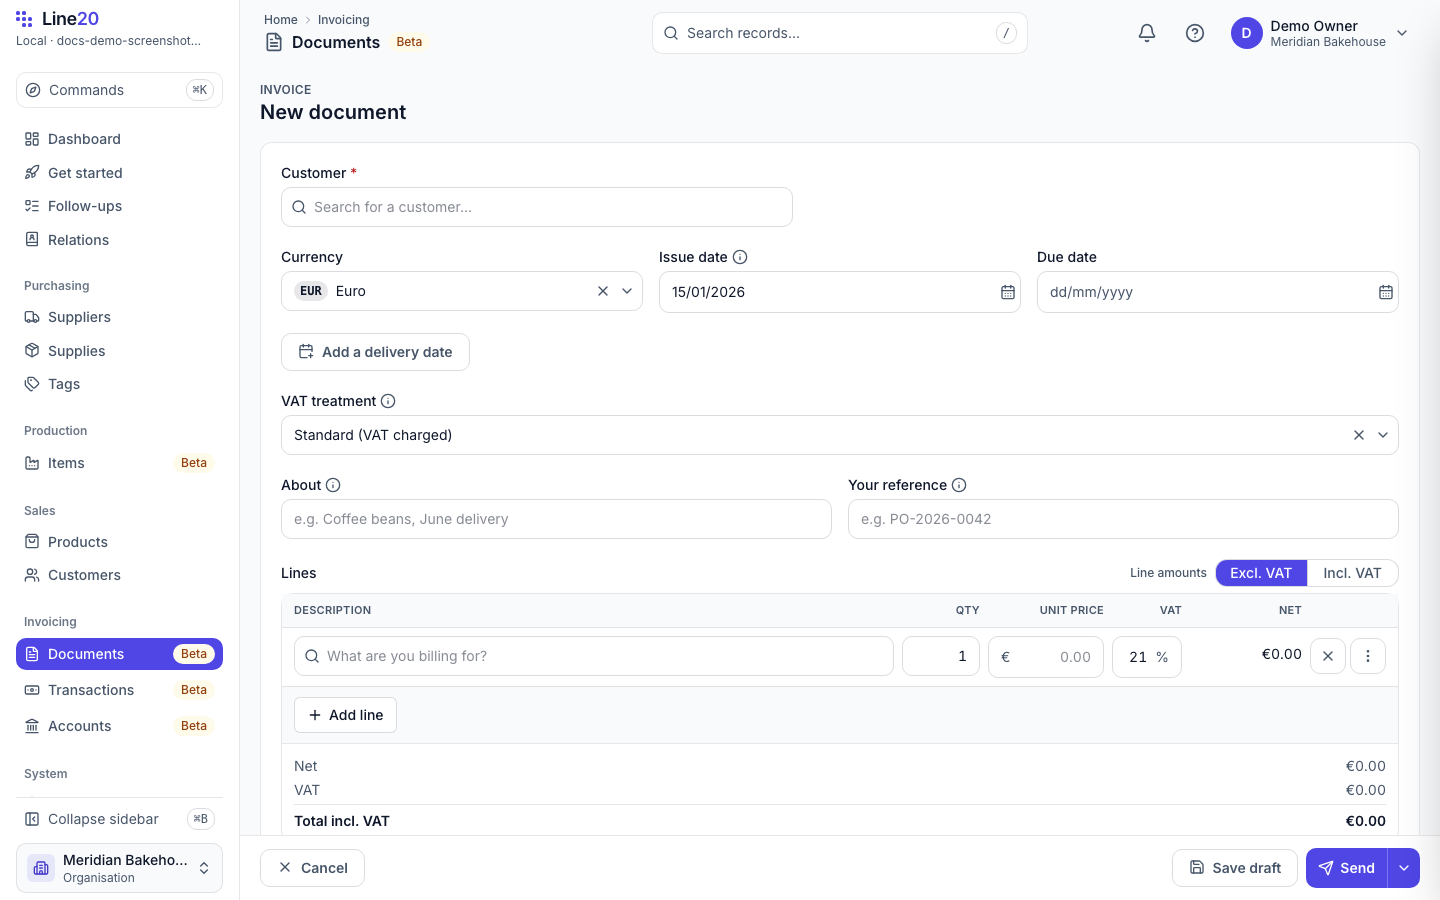Click the unit price field

click(1046, 656)
